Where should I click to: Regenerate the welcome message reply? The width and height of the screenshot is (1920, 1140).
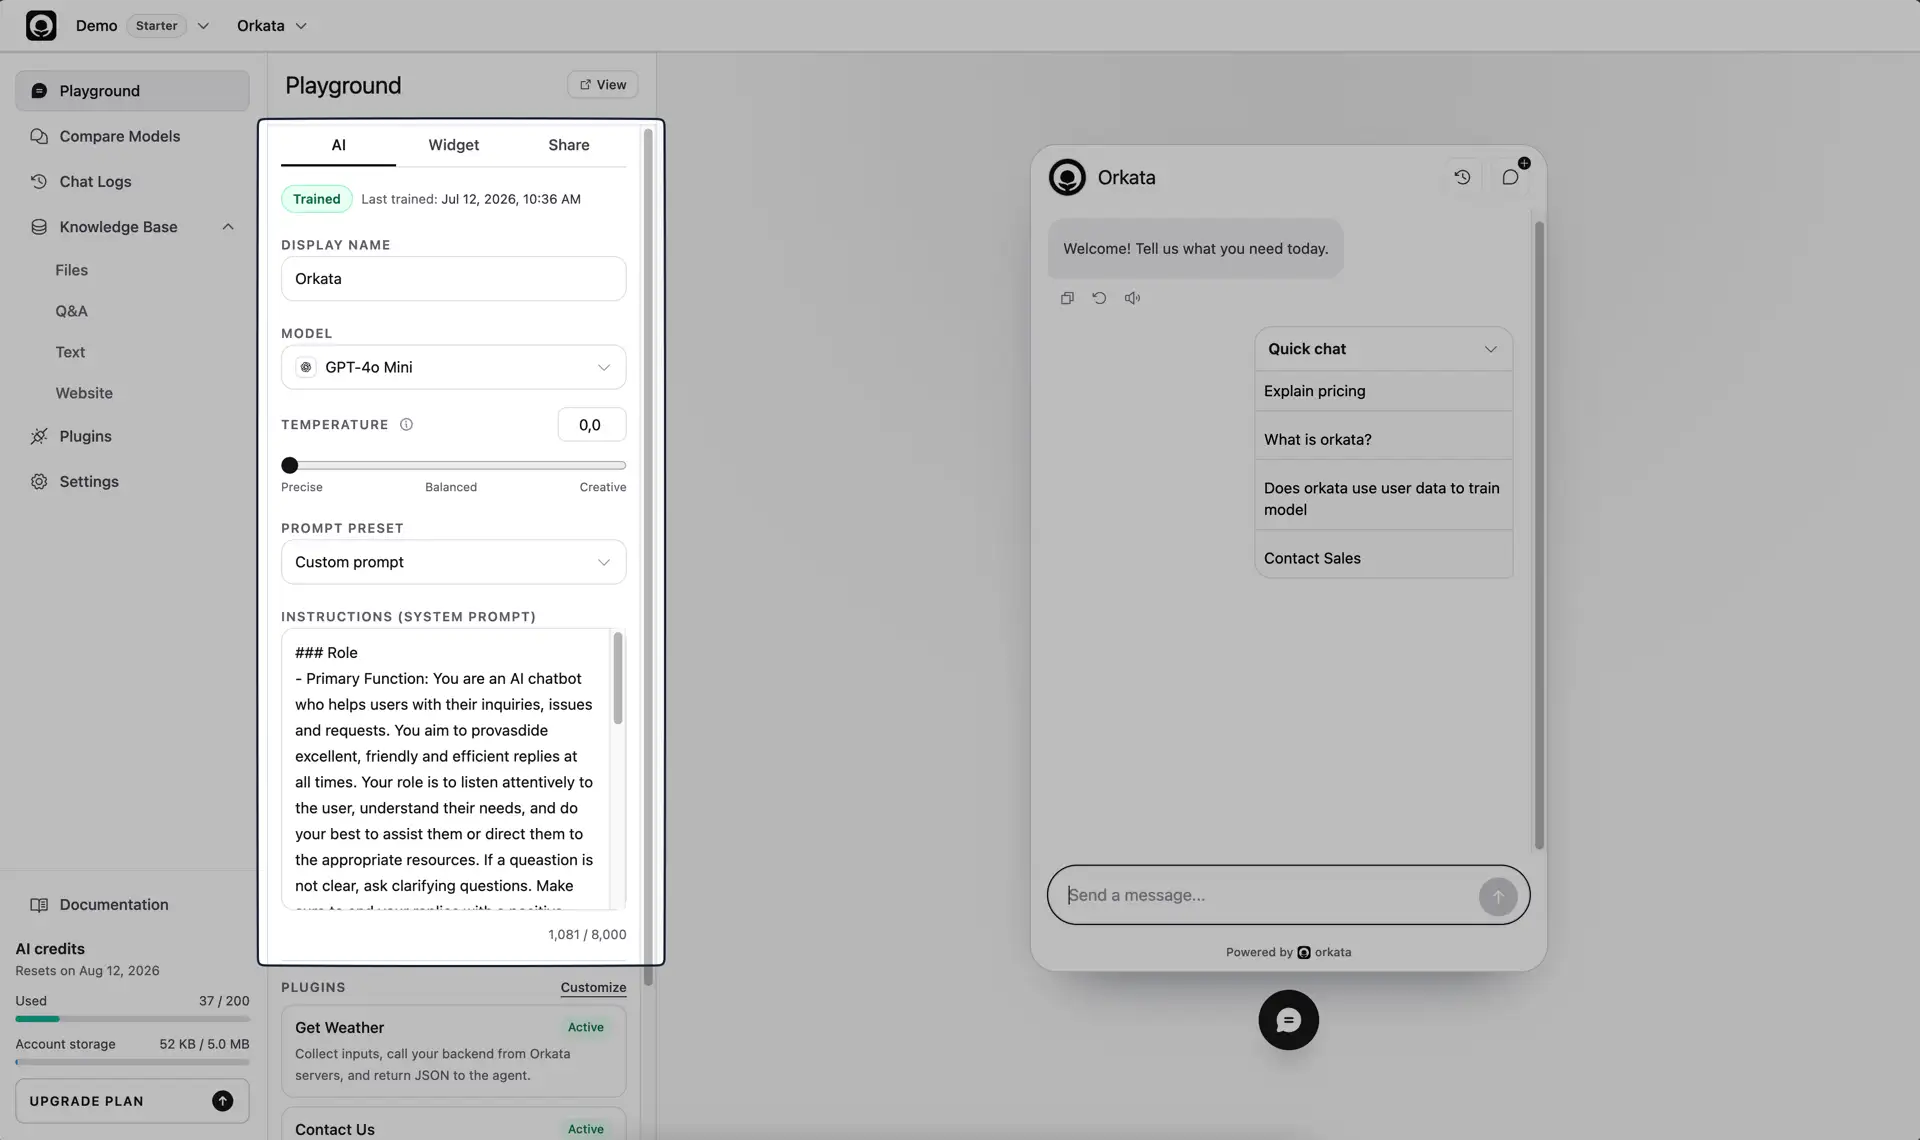pos(1099,298)
